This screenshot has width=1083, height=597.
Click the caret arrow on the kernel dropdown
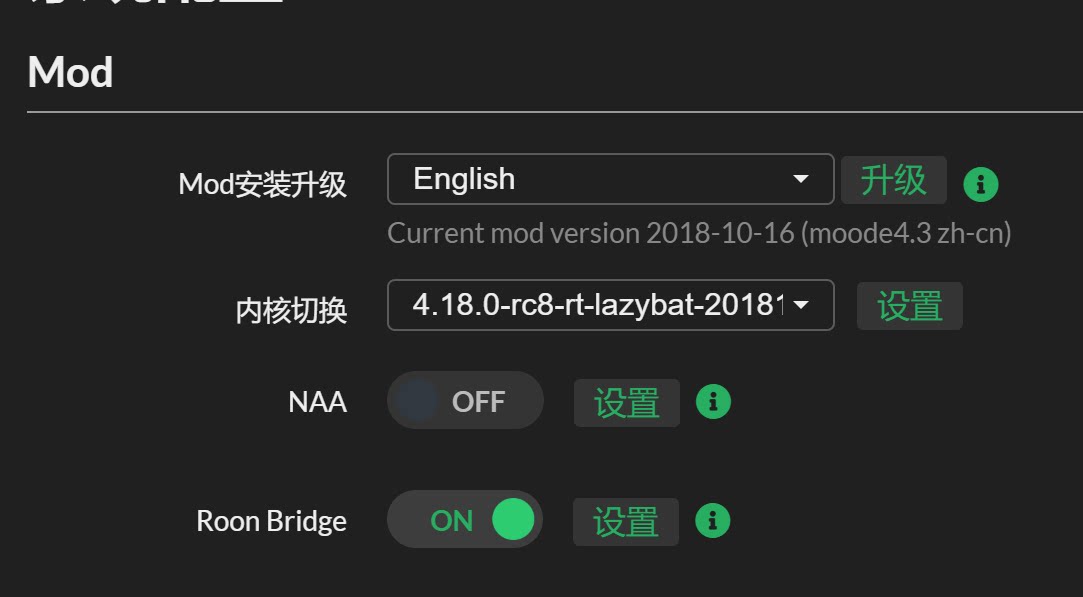[x=801, y=306]
